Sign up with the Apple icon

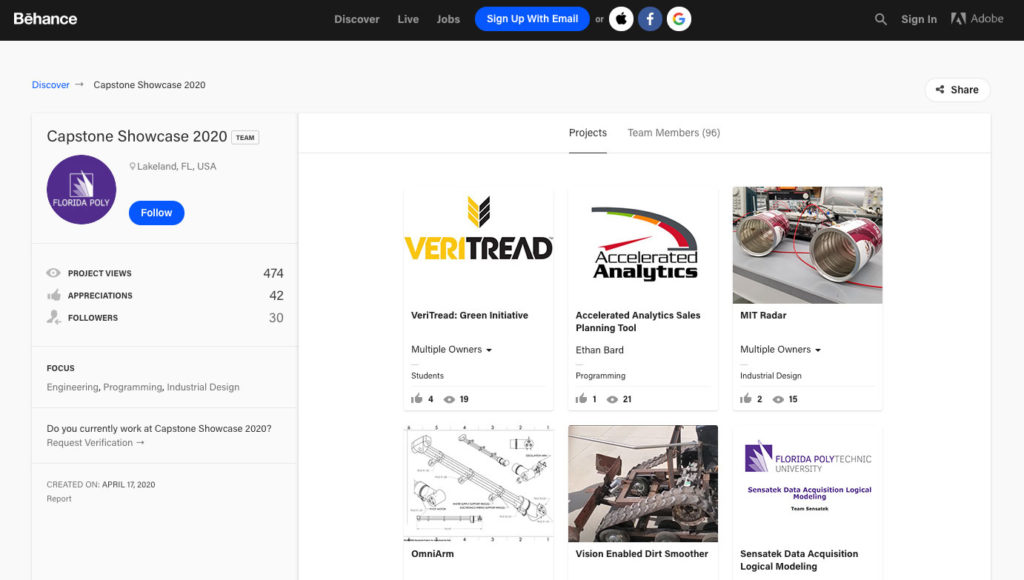[621, 19]
